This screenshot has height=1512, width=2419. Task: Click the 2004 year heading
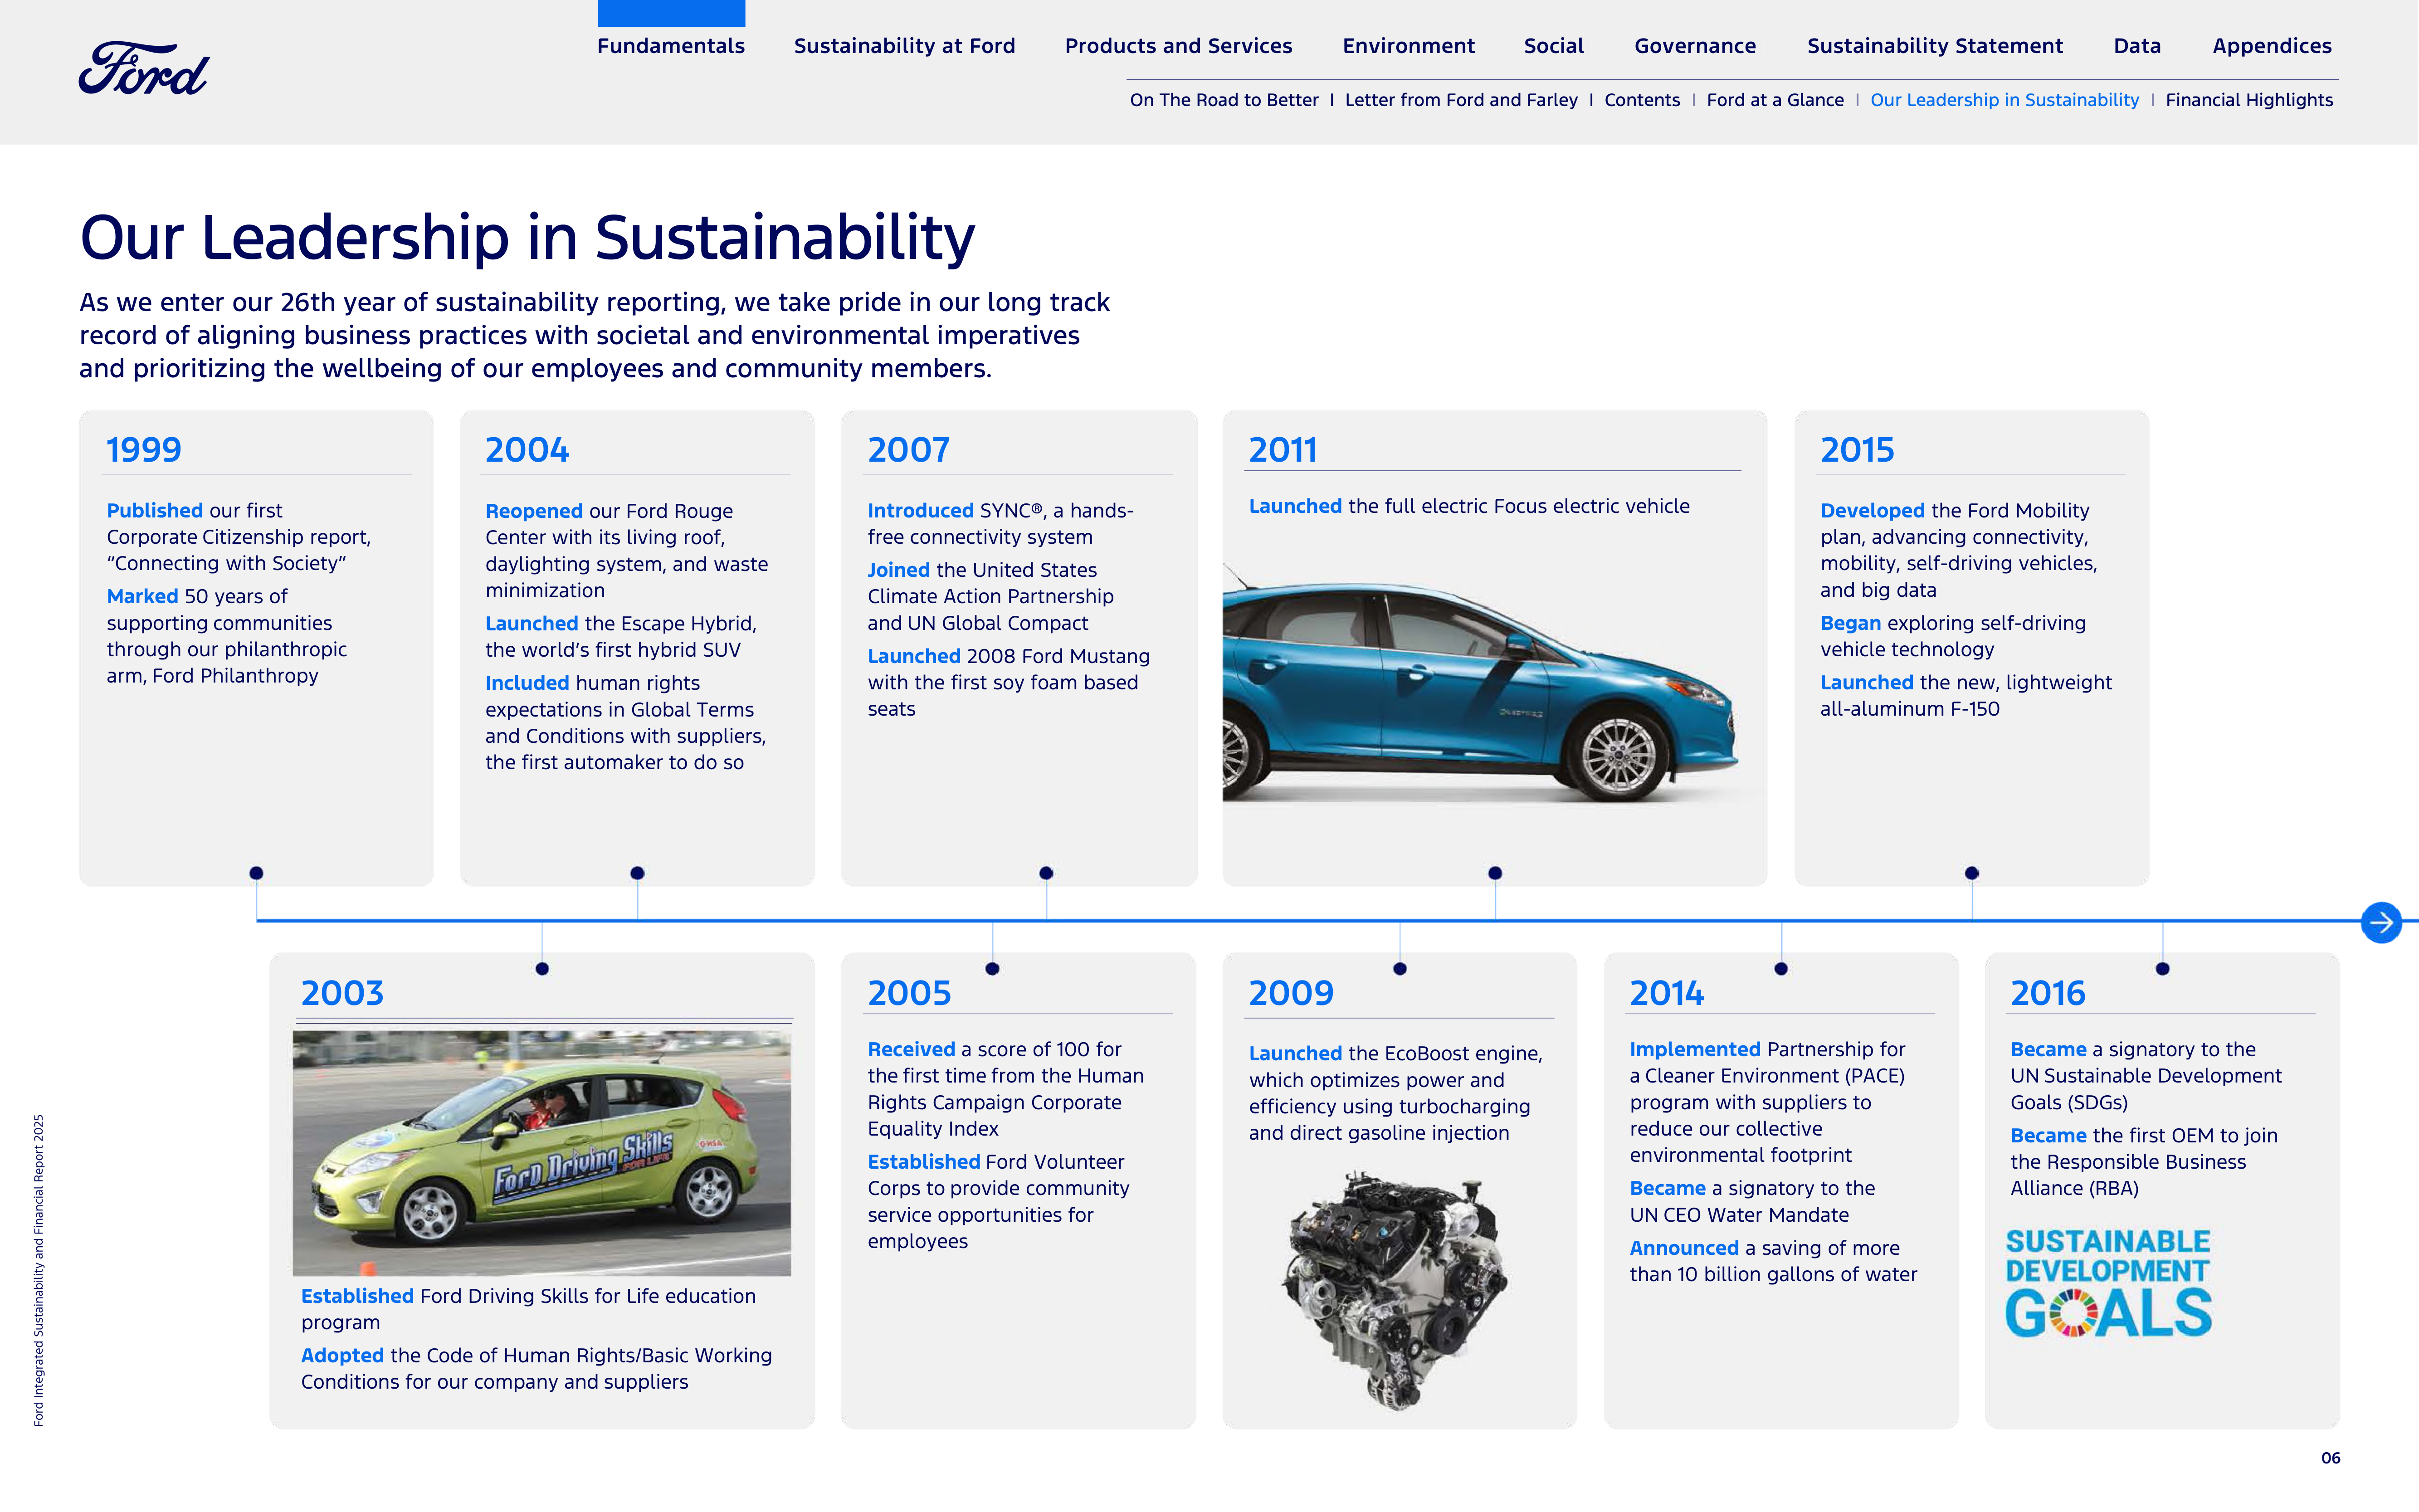click(x=527, y=450)
